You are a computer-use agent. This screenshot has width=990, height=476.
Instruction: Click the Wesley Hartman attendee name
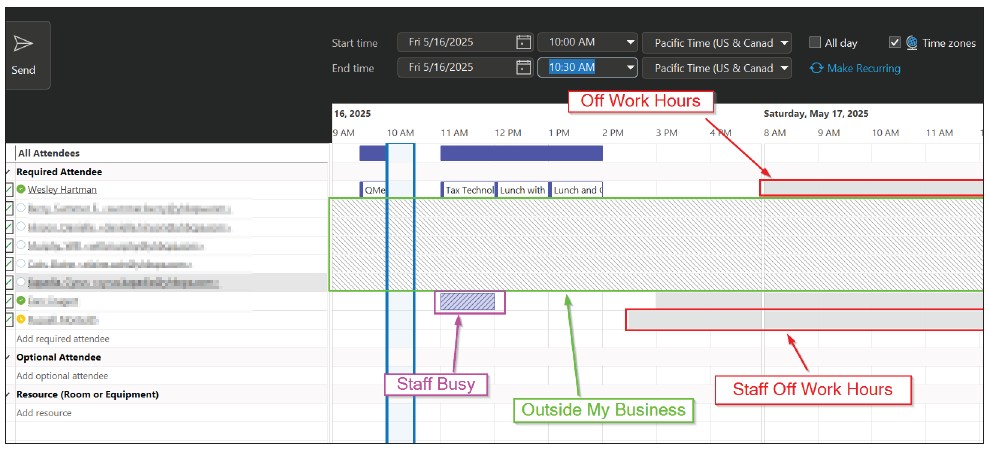click(62, 189)
